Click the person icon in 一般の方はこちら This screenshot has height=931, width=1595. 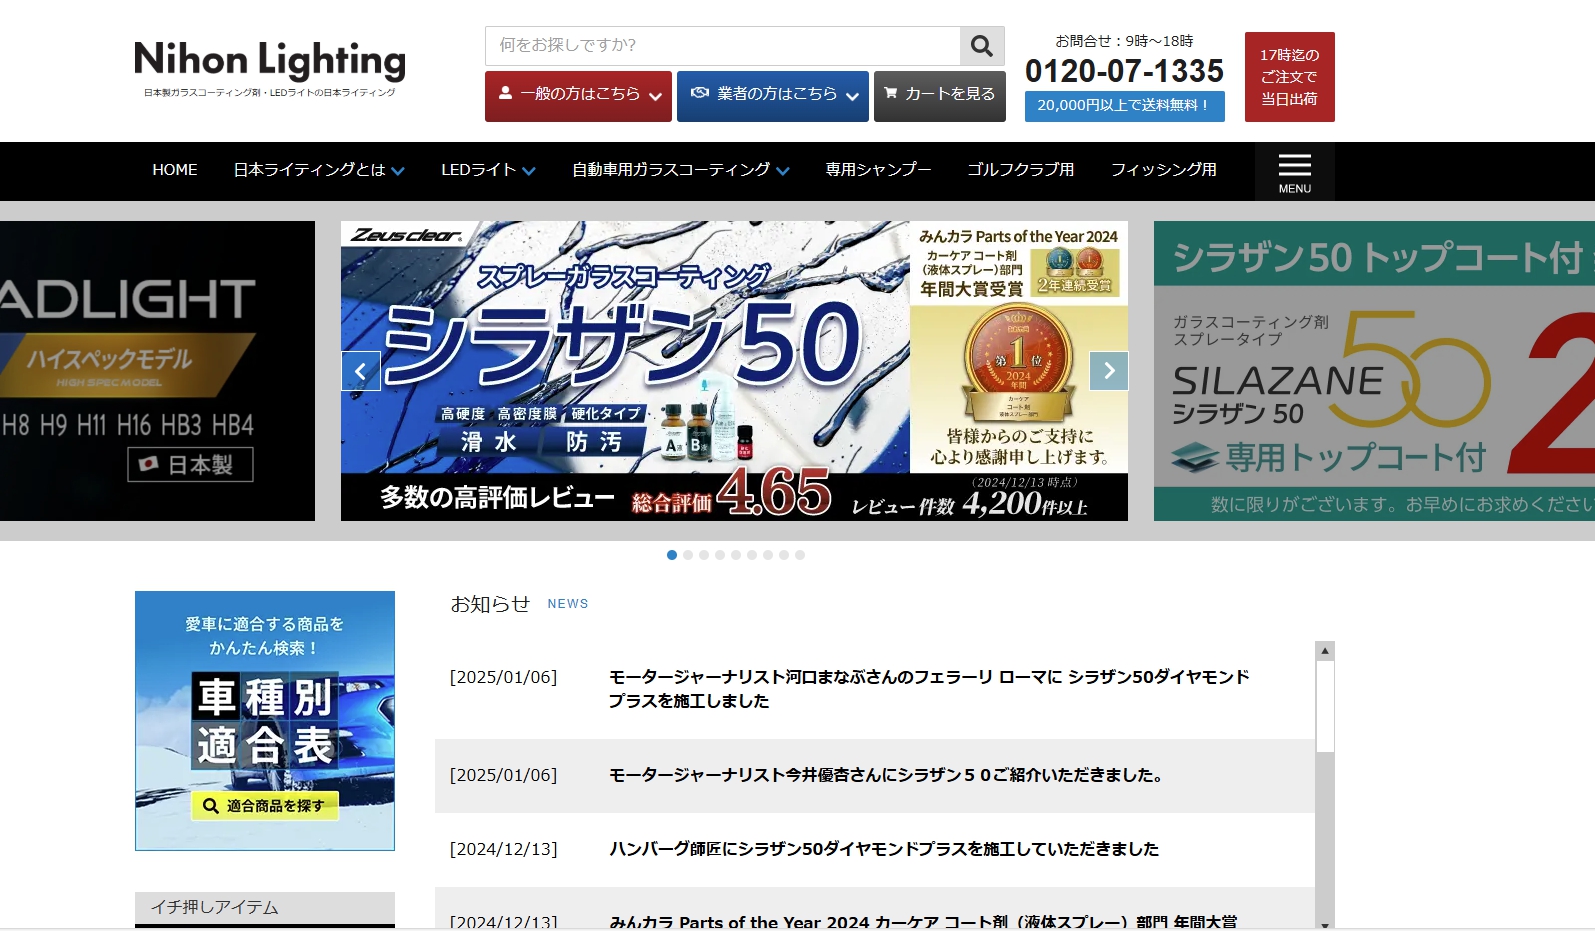point(505,93)
